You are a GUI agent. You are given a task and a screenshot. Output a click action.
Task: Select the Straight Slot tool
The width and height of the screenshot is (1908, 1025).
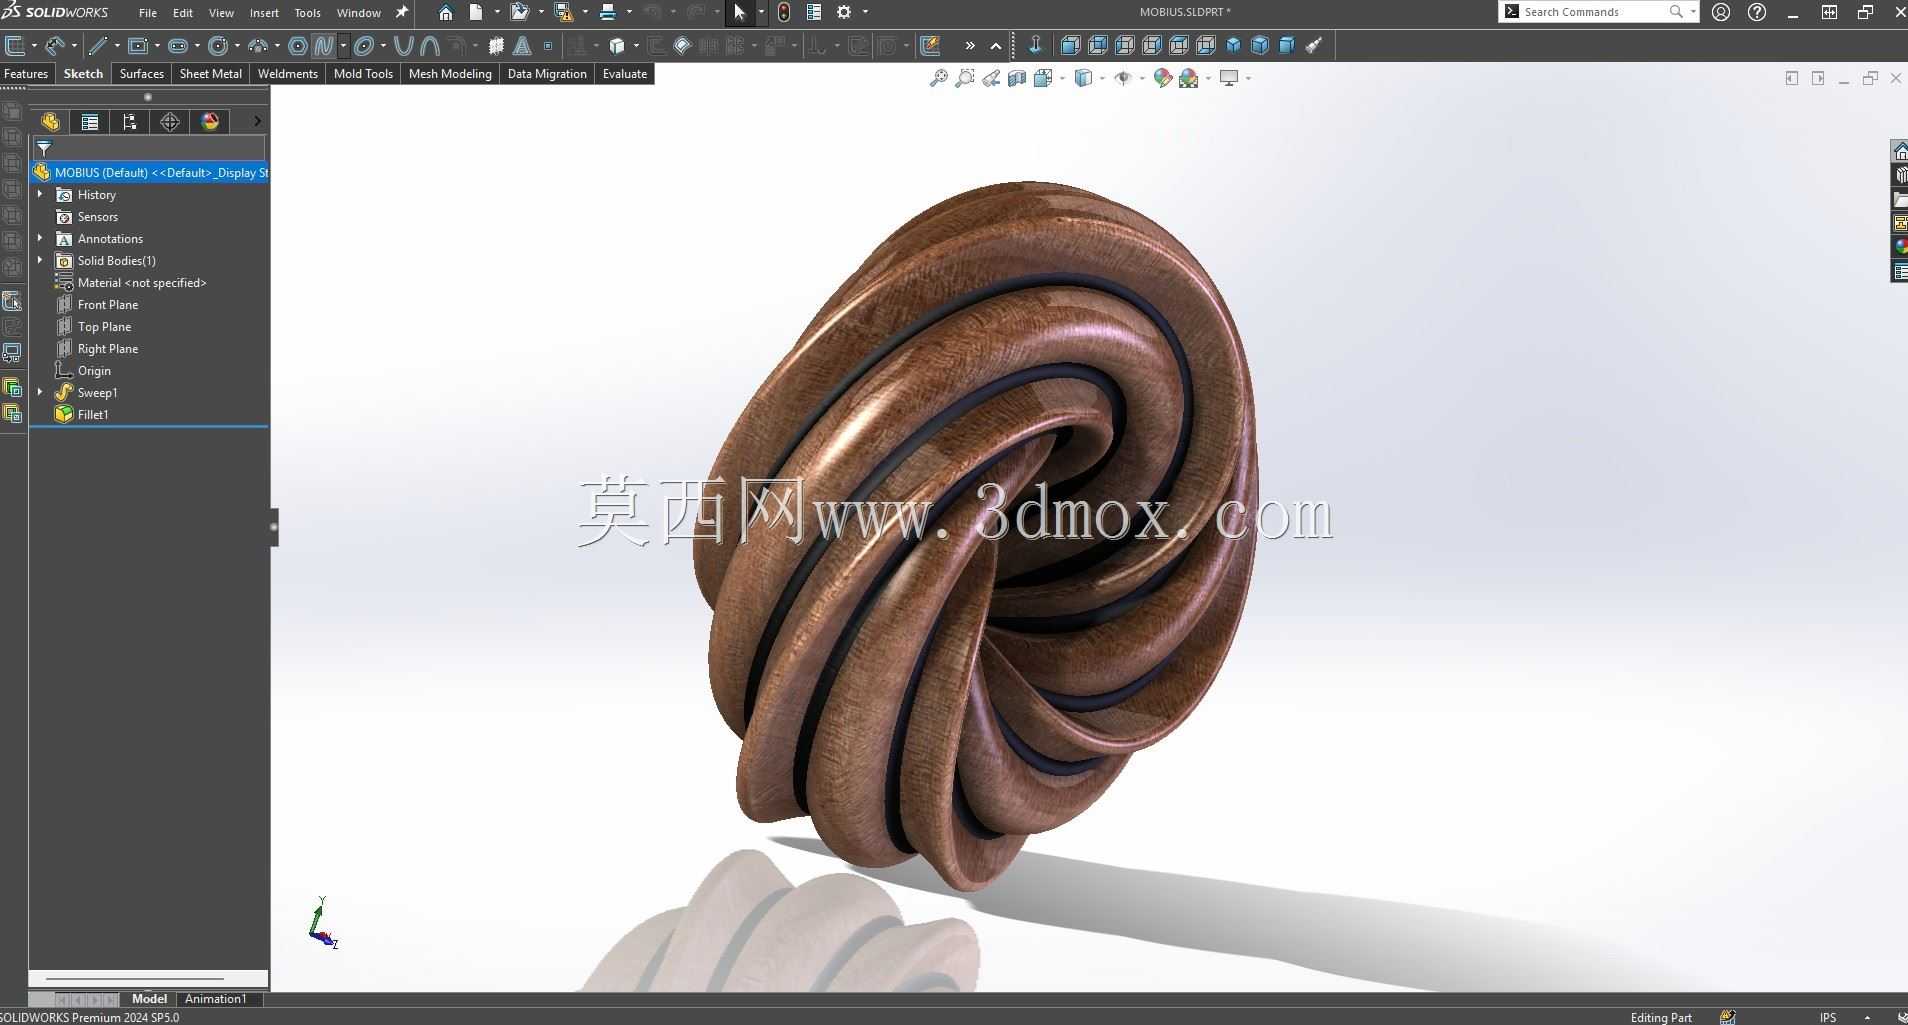(178, 45)
